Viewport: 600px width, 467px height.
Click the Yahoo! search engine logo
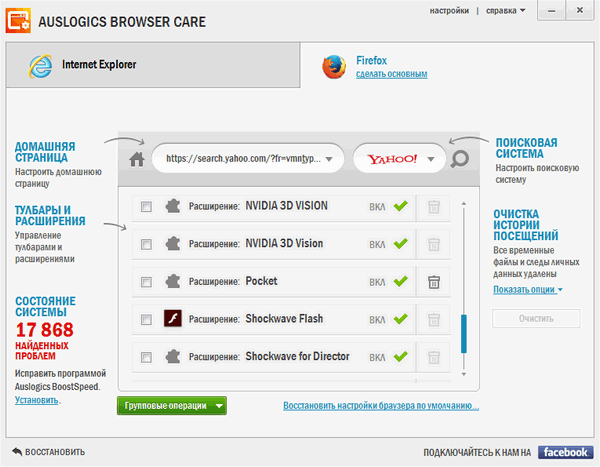click(392, 159)
